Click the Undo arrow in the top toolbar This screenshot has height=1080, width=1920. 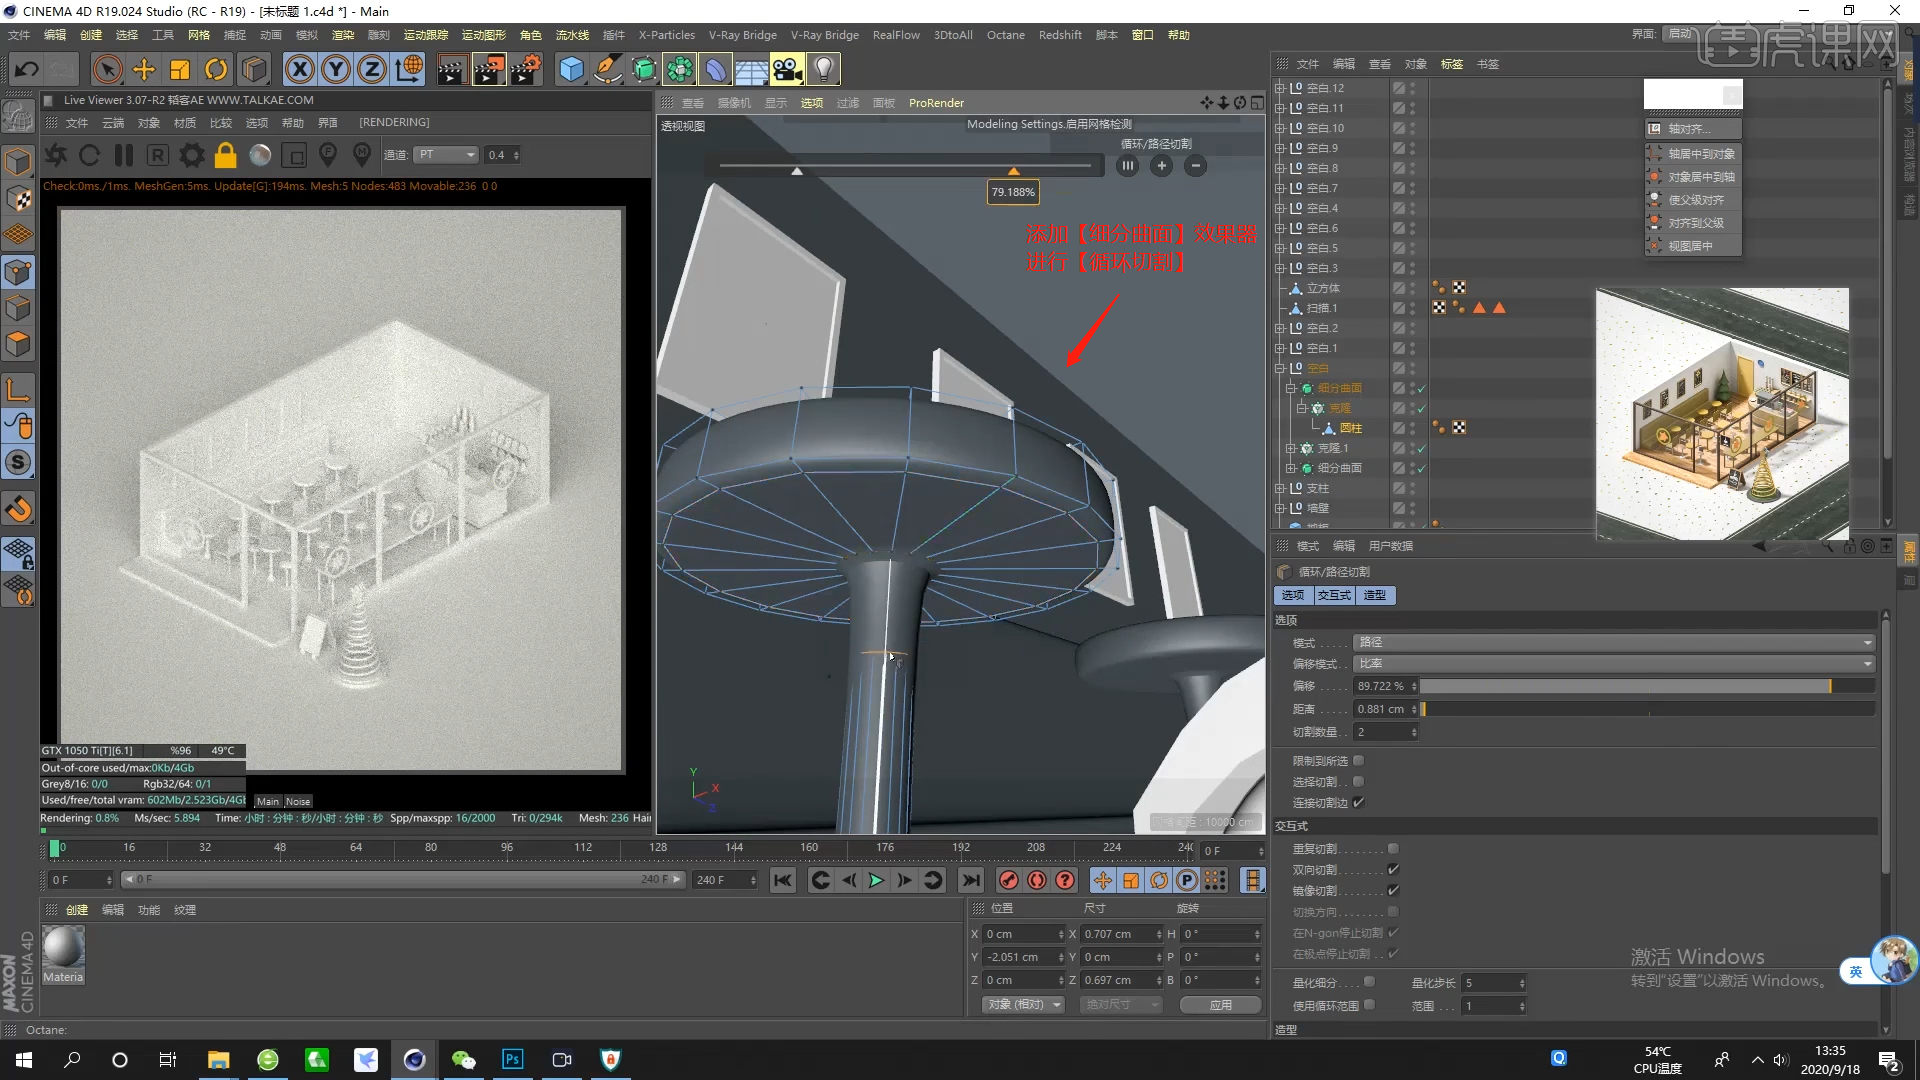pyautogui.click(x=27, y=69)
